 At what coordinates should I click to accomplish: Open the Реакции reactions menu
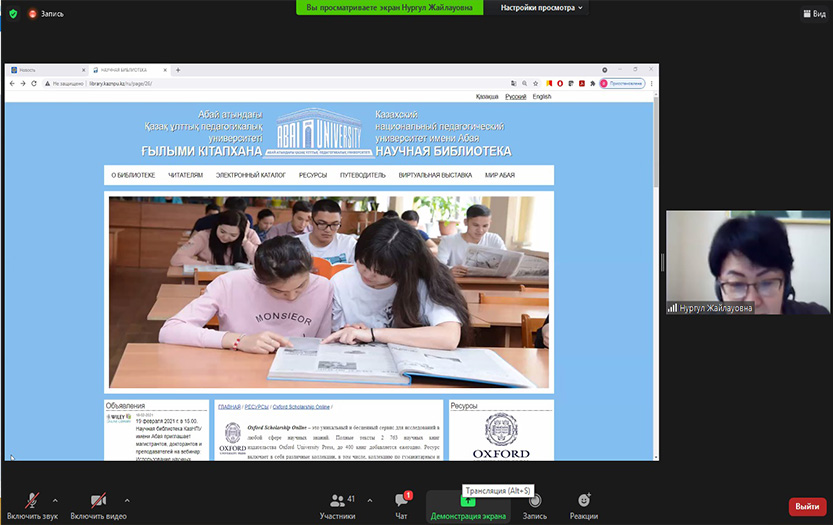point(584,500)
